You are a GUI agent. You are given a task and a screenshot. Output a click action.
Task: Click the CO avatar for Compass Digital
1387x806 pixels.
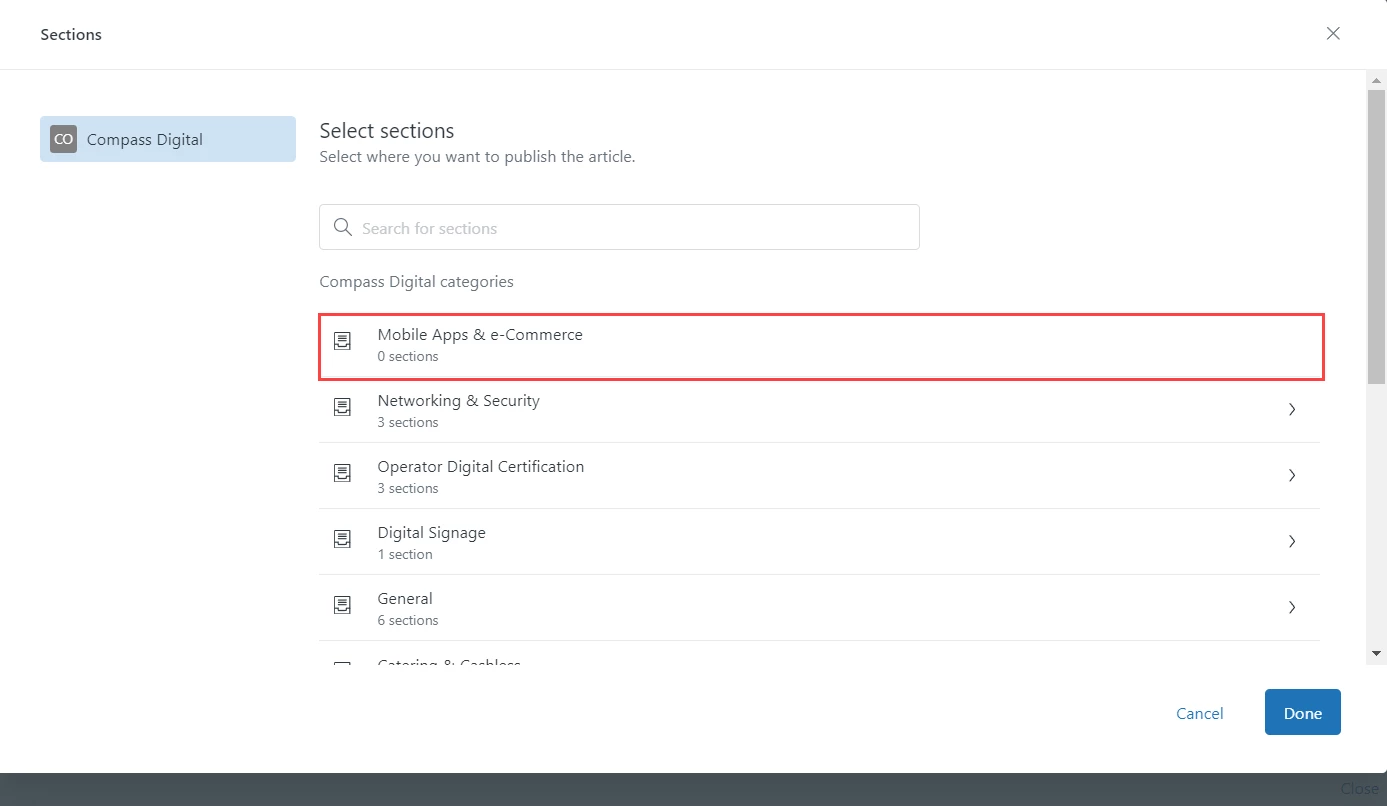click(x=64, y=139)
